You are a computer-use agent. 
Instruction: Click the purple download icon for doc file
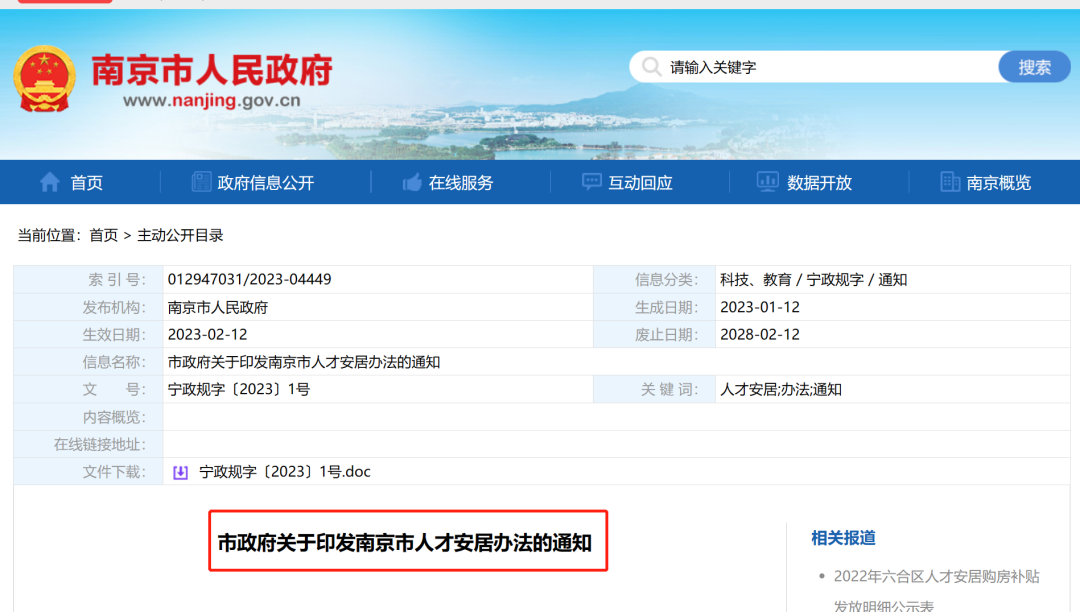pos(181,472)
